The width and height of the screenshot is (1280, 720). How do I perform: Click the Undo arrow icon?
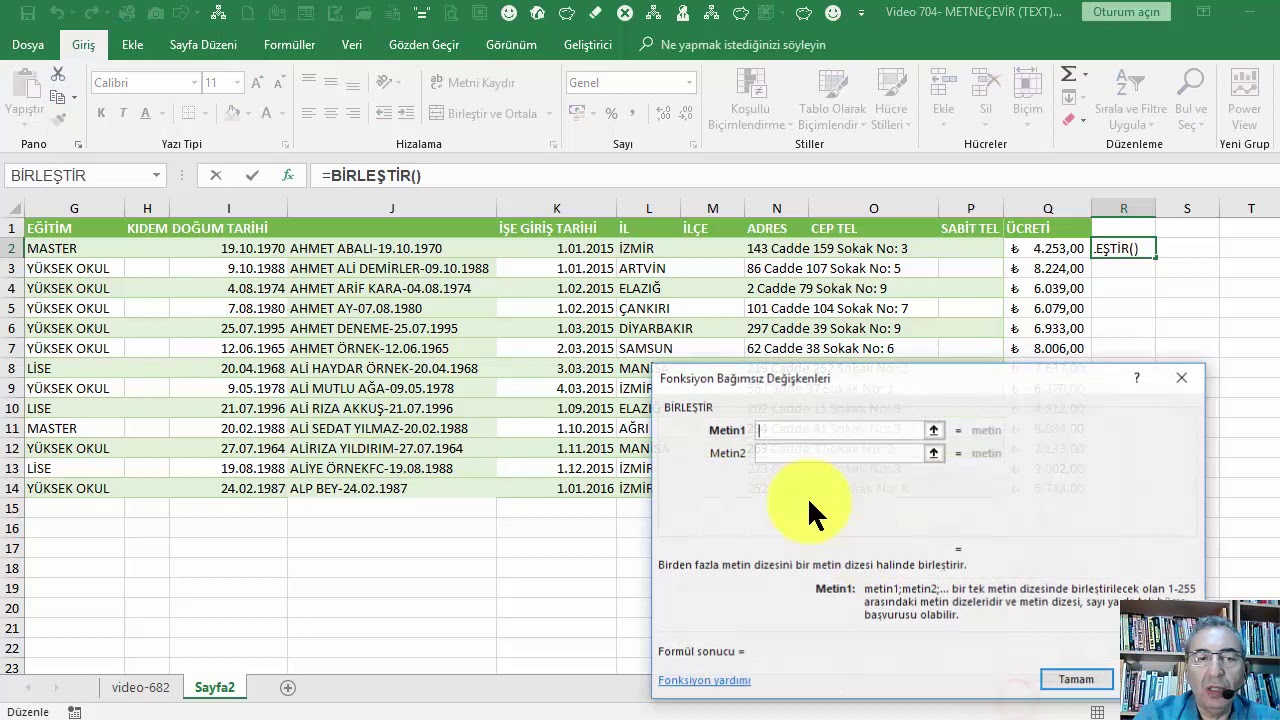58,13
